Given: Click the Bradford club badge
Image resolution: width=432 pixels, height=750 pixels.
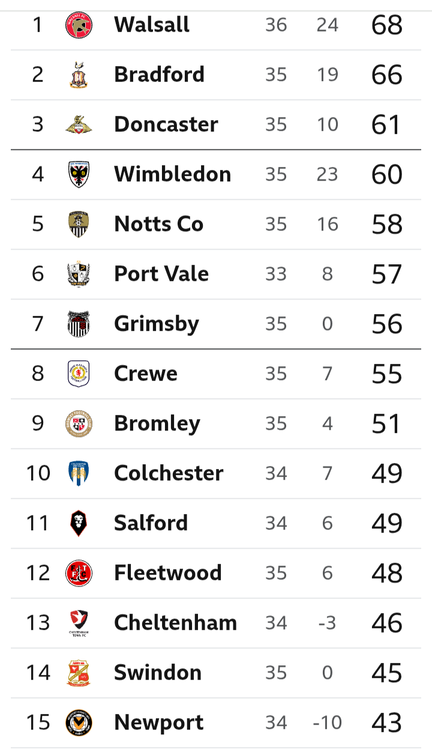Looking at the screenshot, I should [x=79, y=75].
